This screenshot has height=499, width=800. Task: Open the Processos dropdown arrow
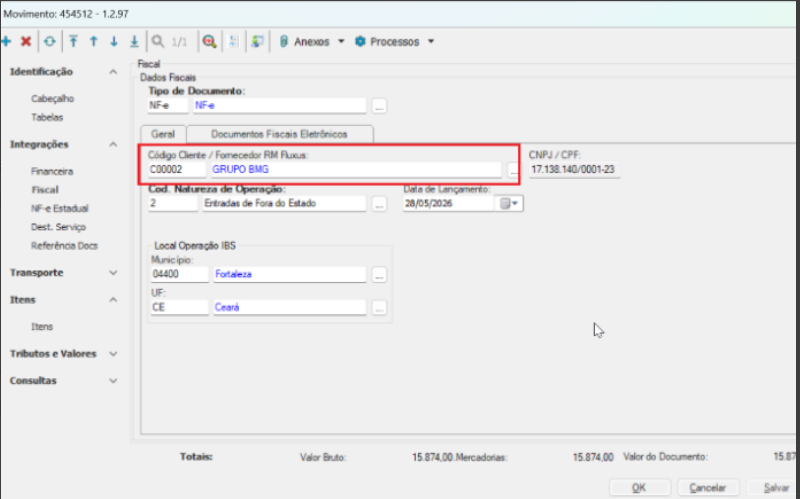pos(431,41)
